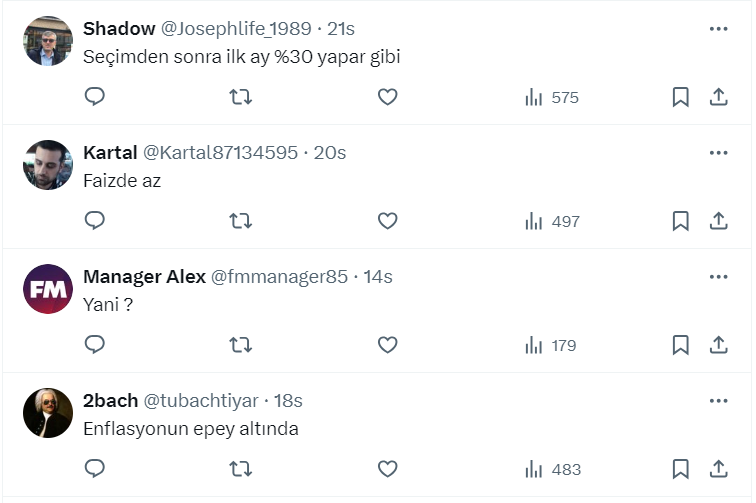The width and height of the screenshot is (756, 503).
Task: Open more options on Kartal's tweet
Action: pyautogui.click(x=718, y=153)
